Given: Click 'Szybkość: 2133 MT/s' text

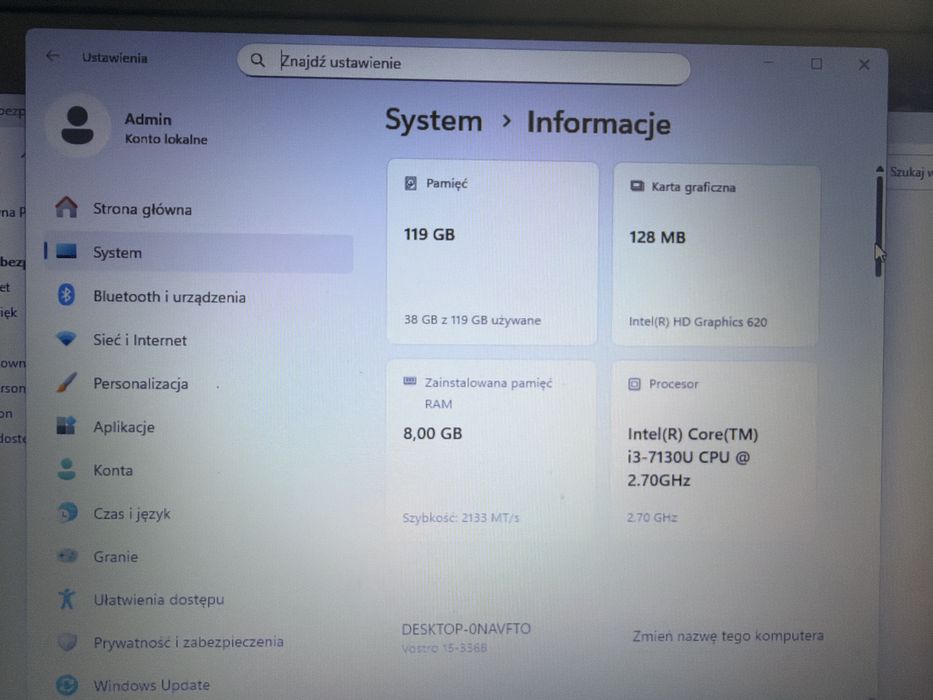Looking at the screenshot, I should 461,518.
